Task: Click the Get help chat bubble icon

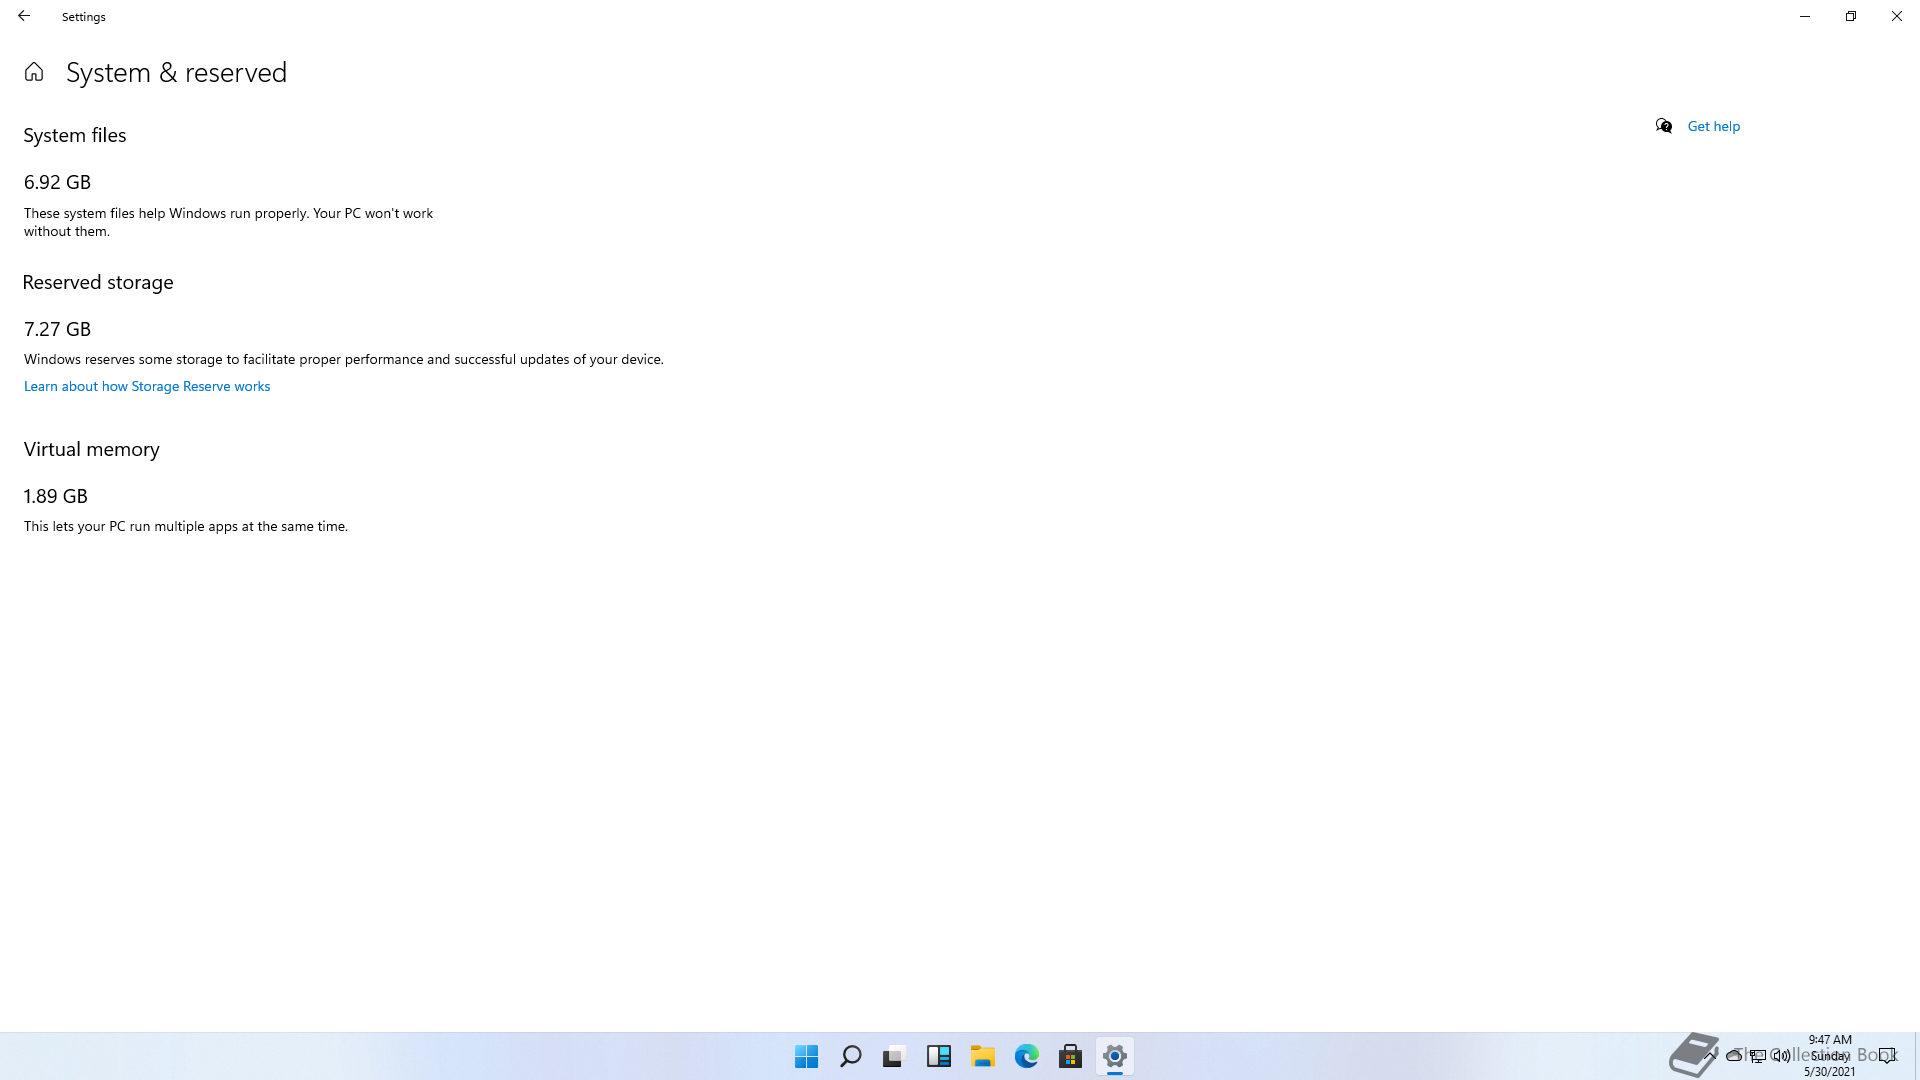Action: pyautogui.click(x=1664, y=126)
